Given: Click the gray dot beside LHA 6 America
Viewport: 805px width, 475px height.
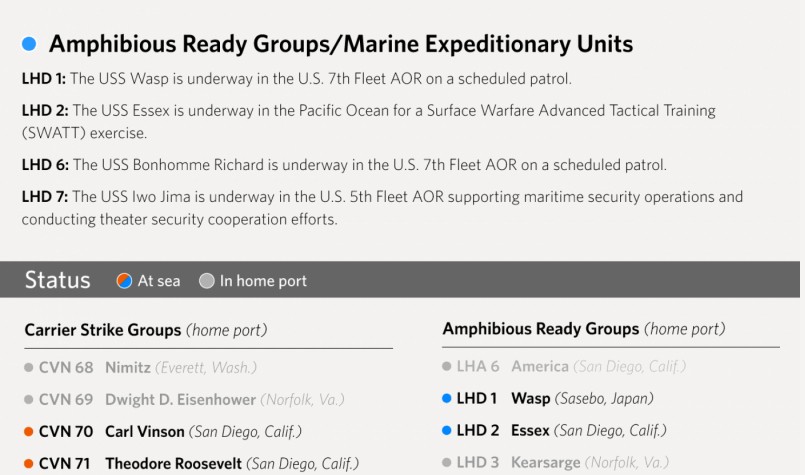Looking at the screenshot, I should (x=447, y=366).
